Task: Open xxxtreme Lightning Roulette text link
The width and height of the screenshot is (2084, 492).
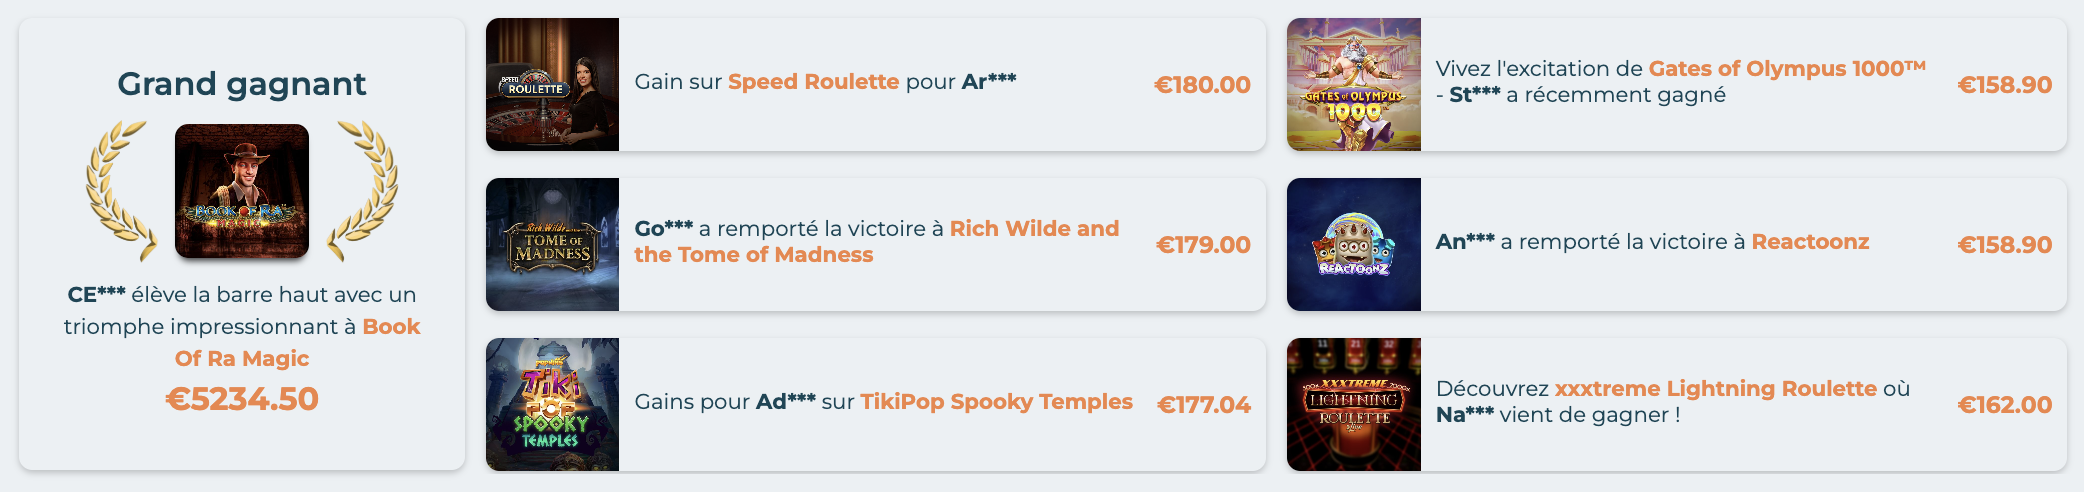Action: 1715,389
